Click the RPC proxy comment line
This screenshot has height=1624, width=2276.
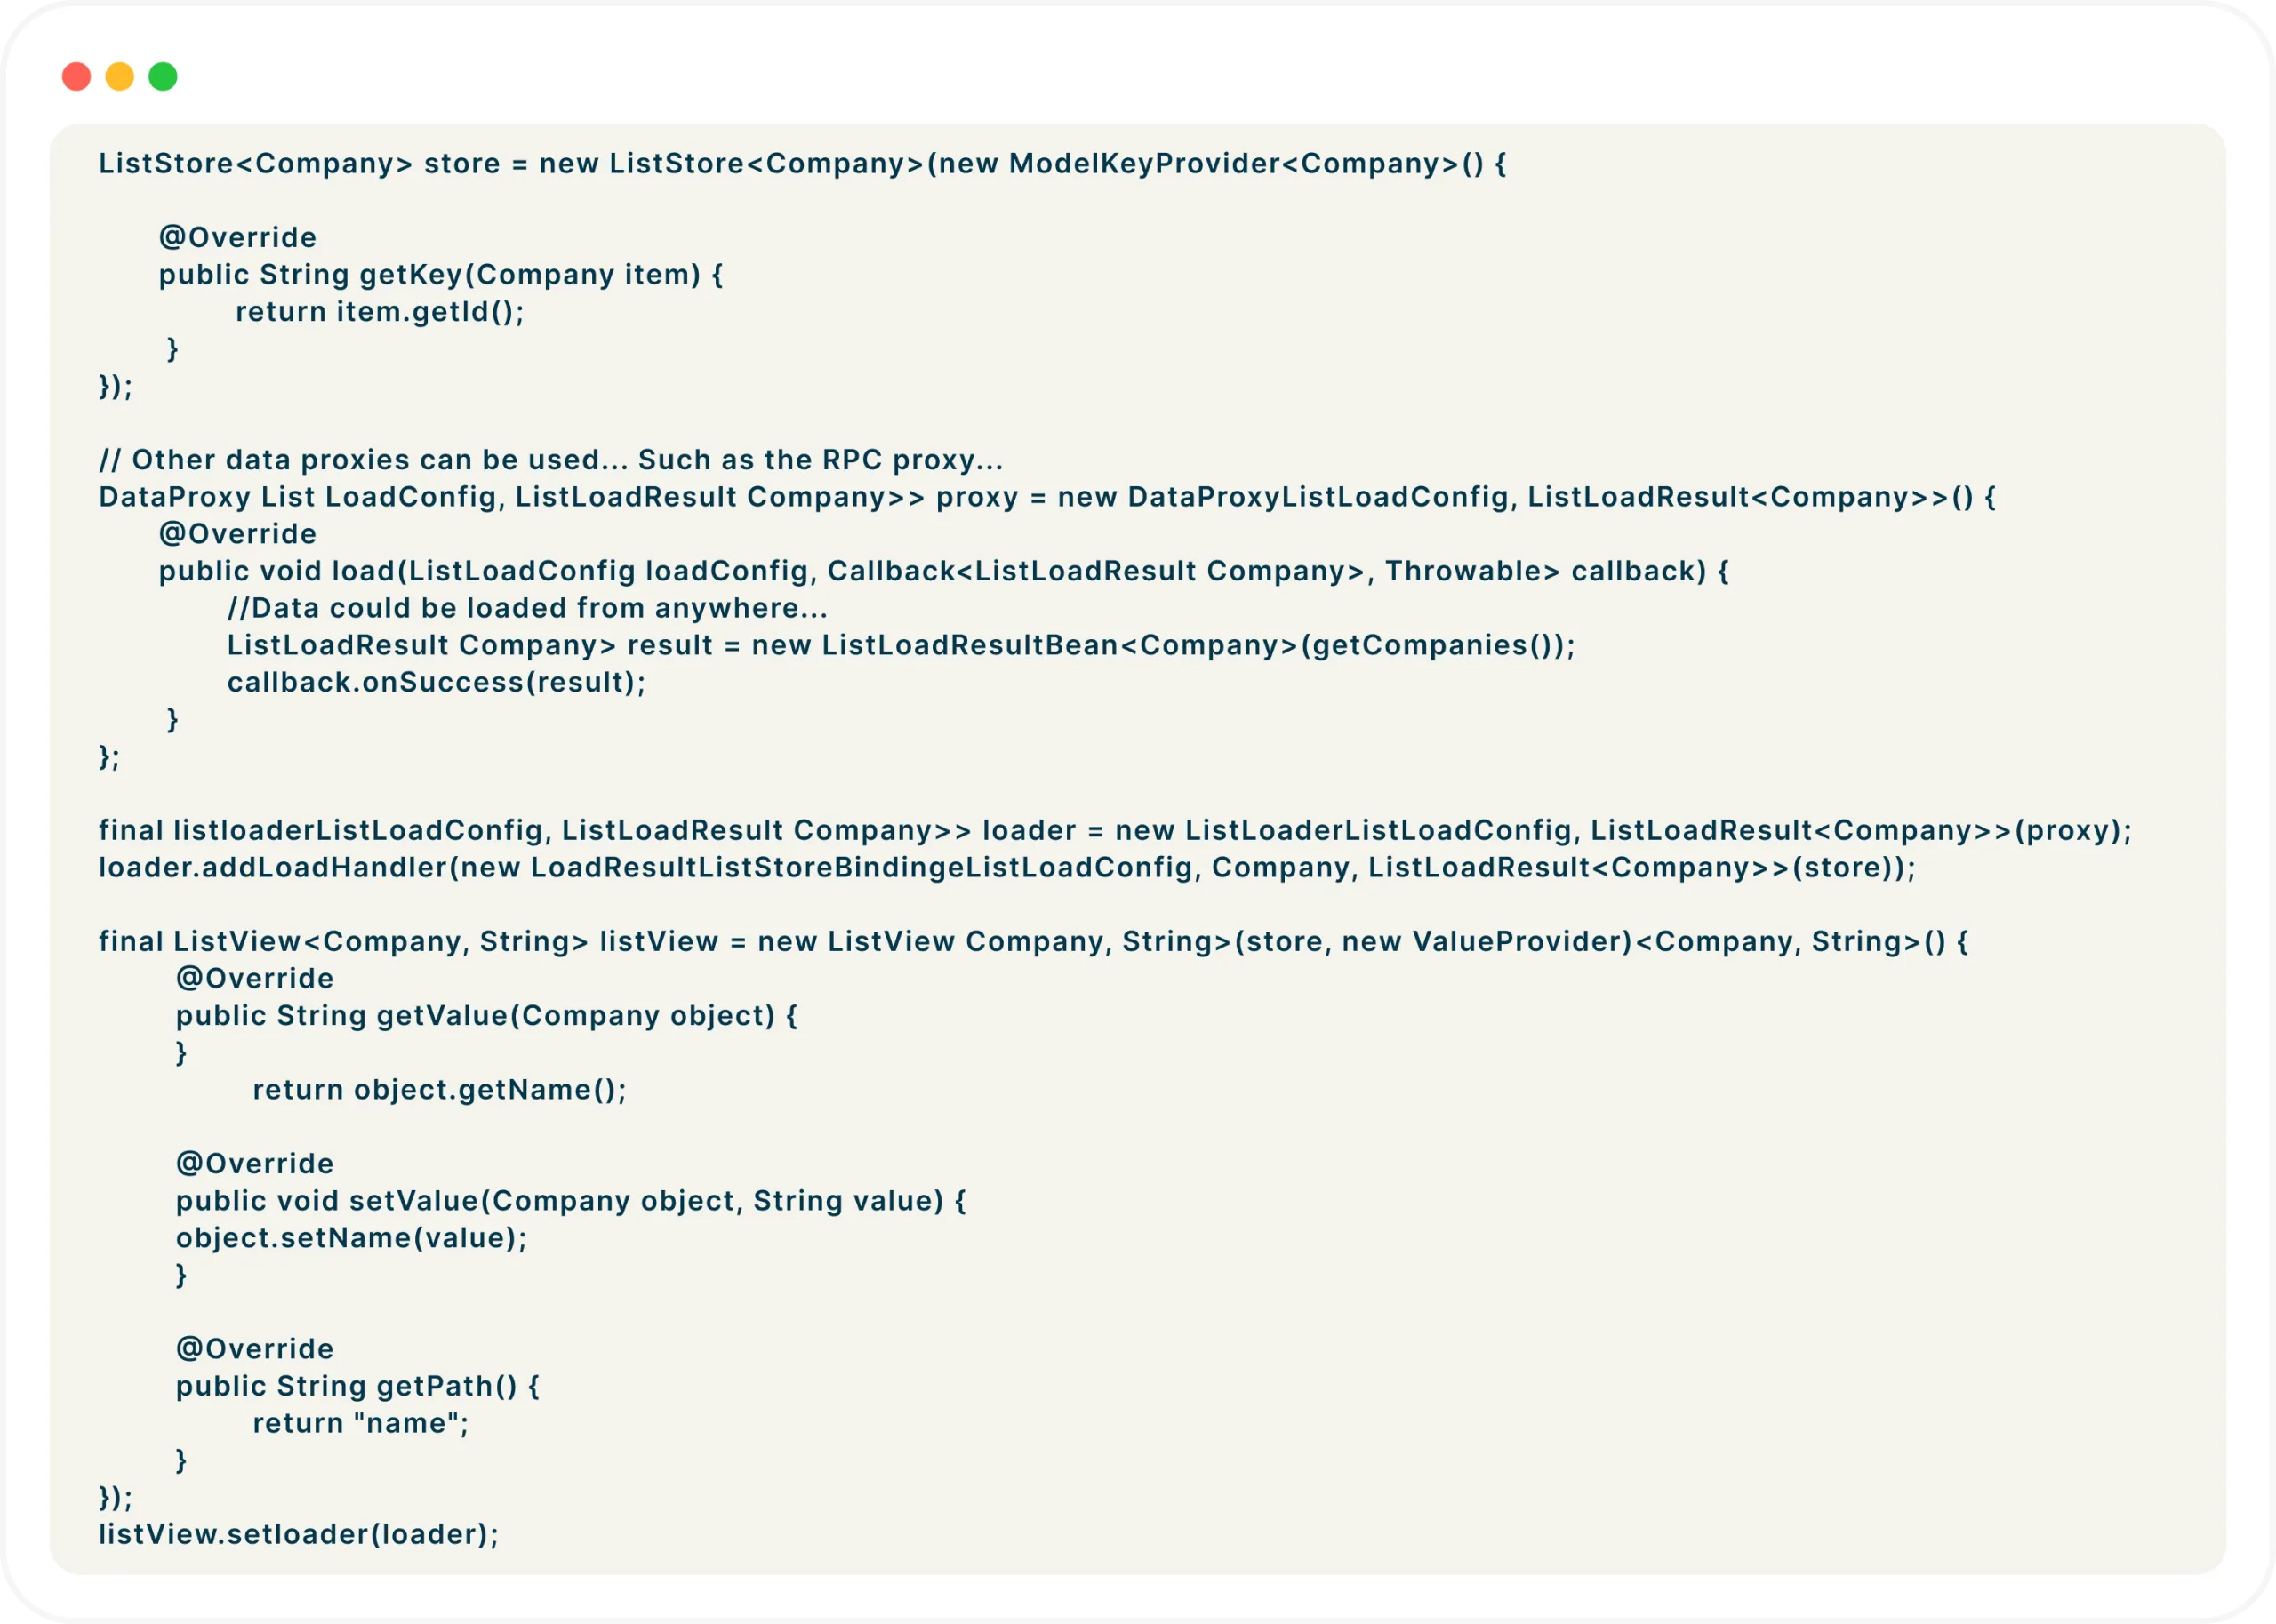(x=550, y=460)
